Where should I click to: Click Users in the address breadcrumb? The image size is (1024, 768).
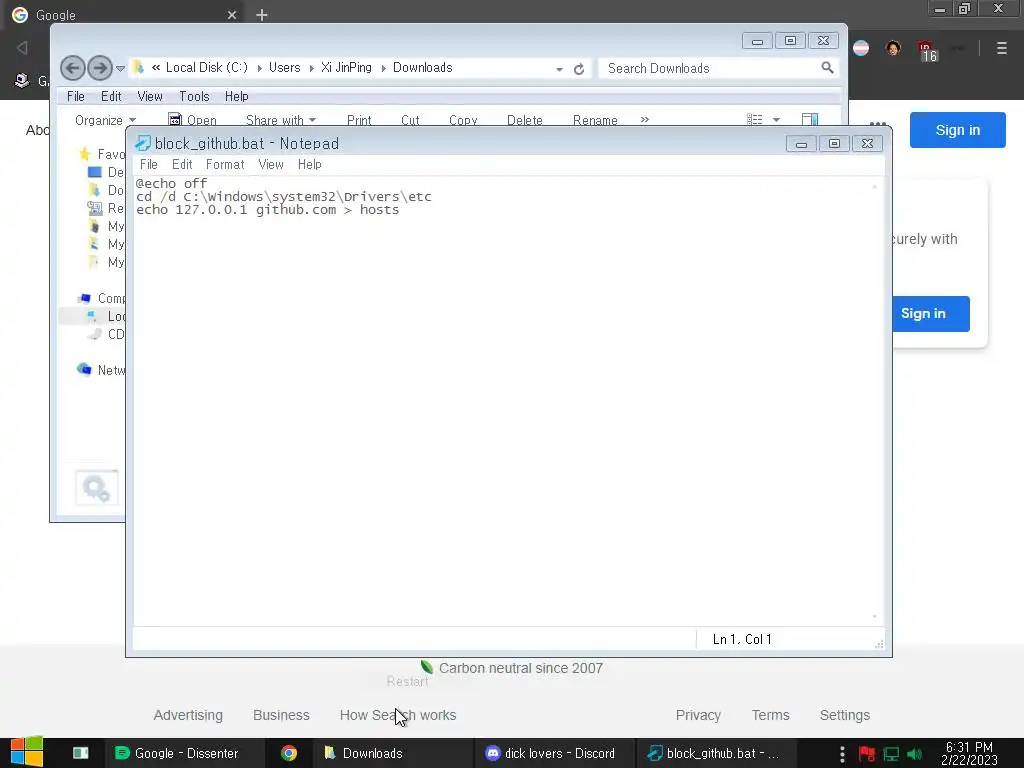[x=285, y=67]
